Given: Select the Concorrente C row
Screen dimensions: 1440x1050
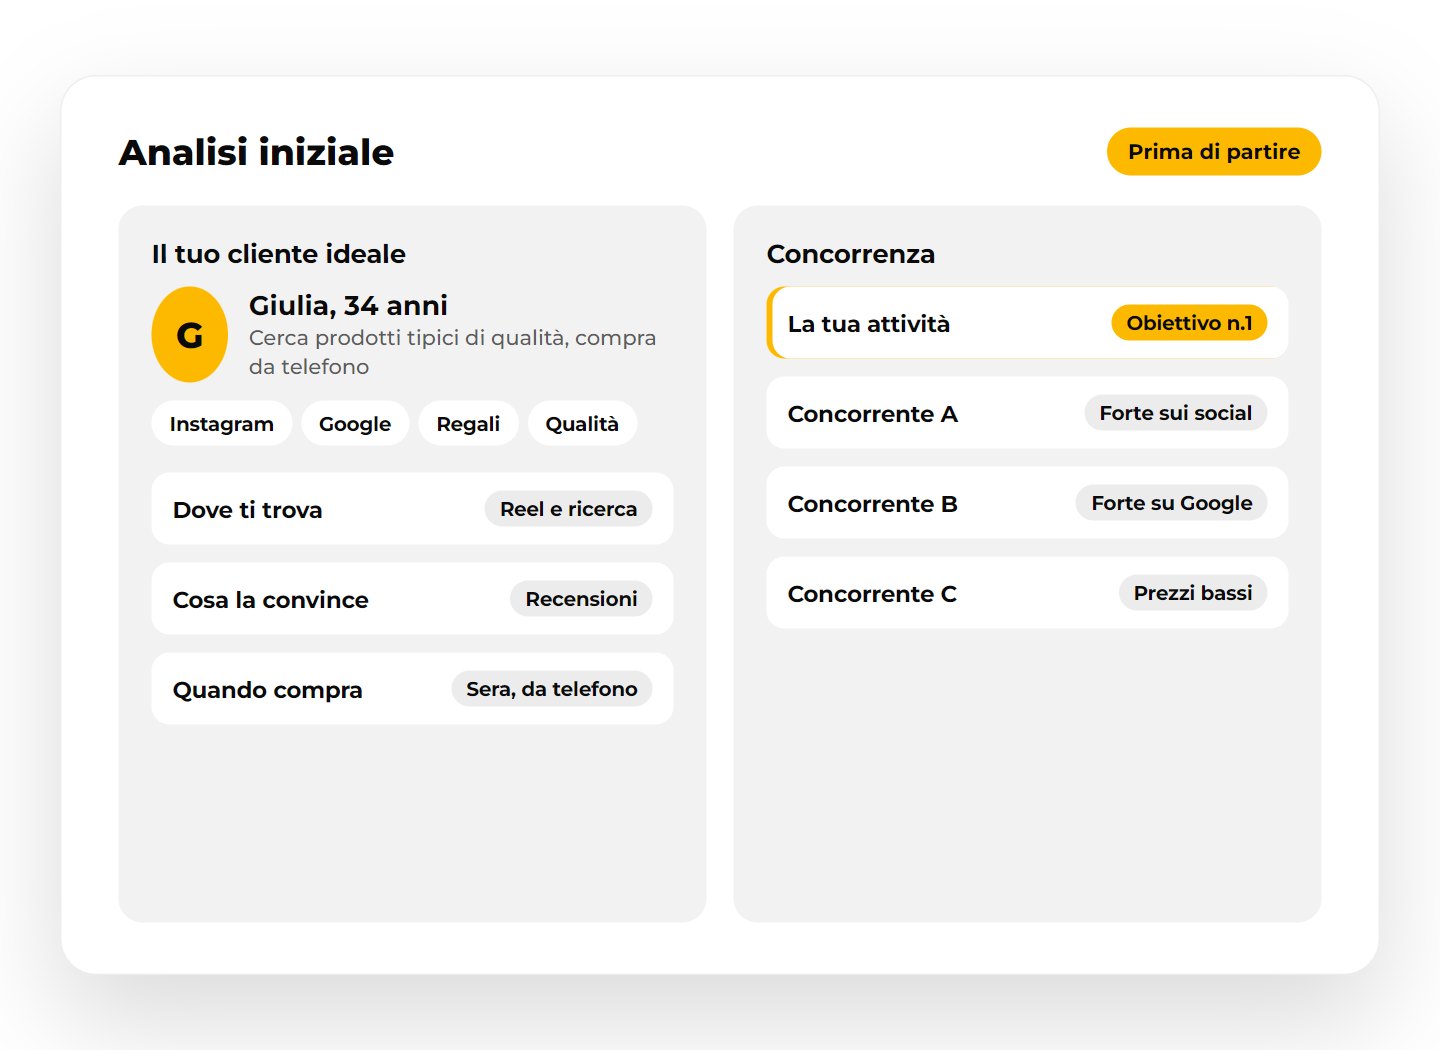Looking at the screenshot, I should tap(1027, 593).
